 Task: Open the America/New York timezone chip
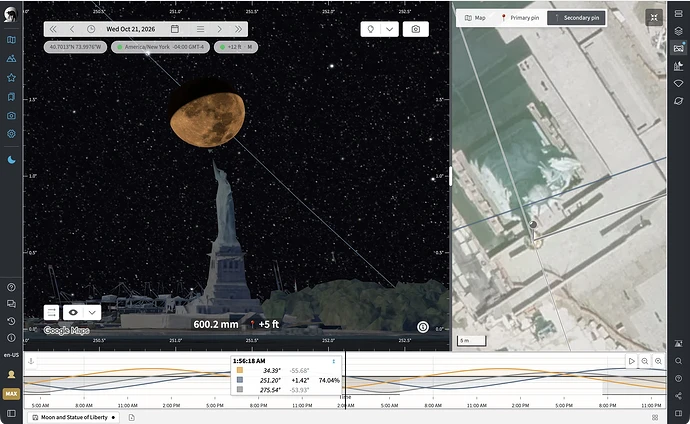pyautogui.click(x=160, y=47)
